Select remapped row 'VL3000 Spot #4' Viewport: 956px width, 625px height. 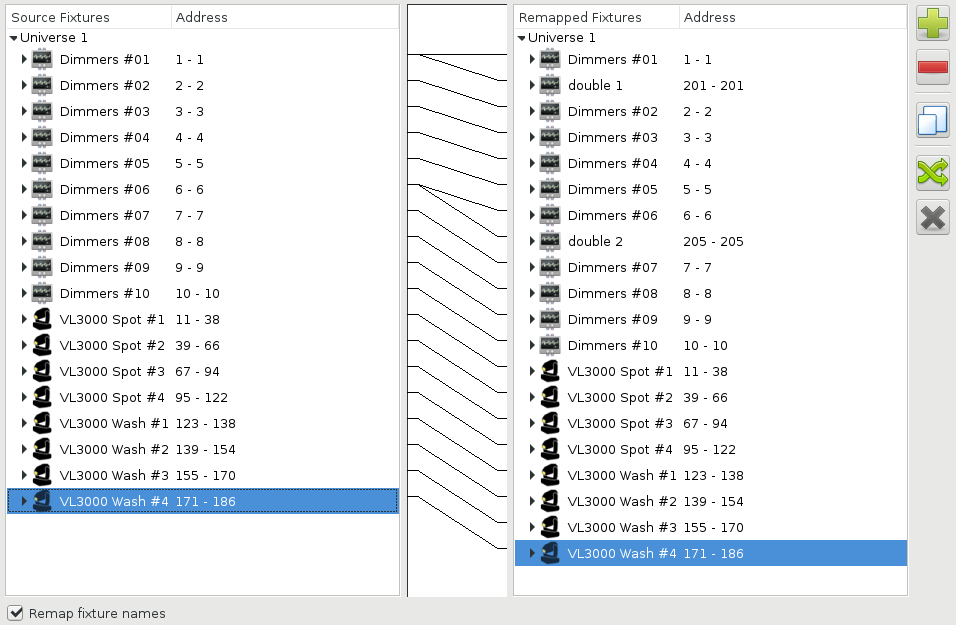(x=710, y=449)
